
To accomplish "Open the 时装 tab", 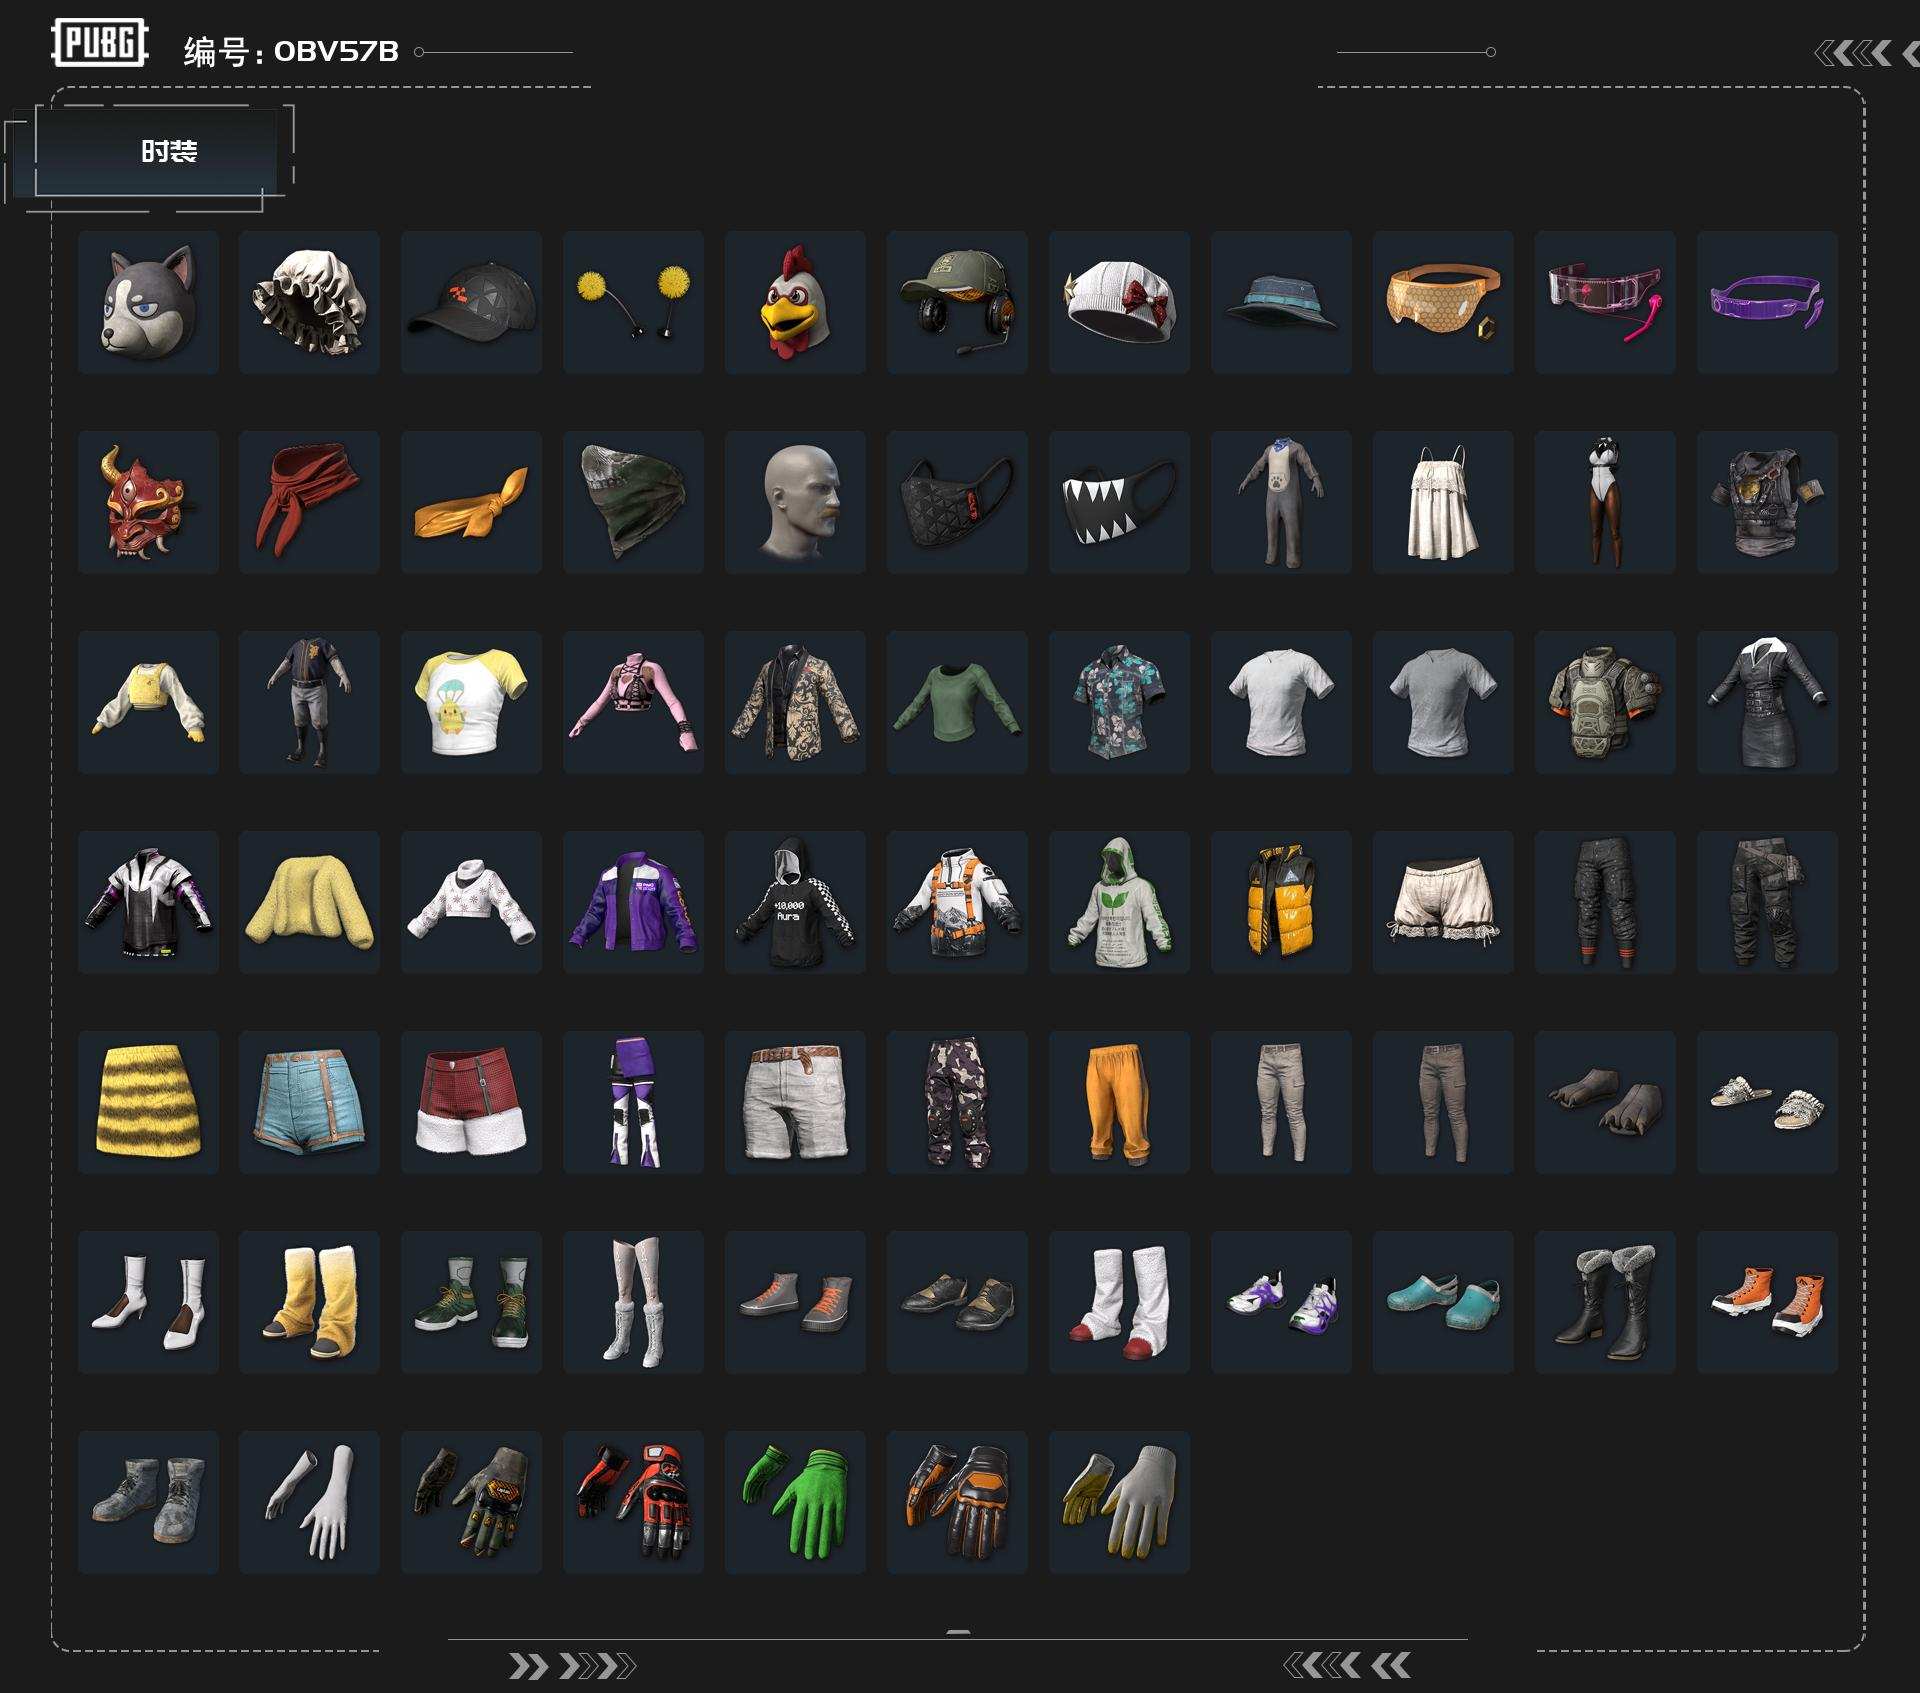I will [x=156, y=151].
